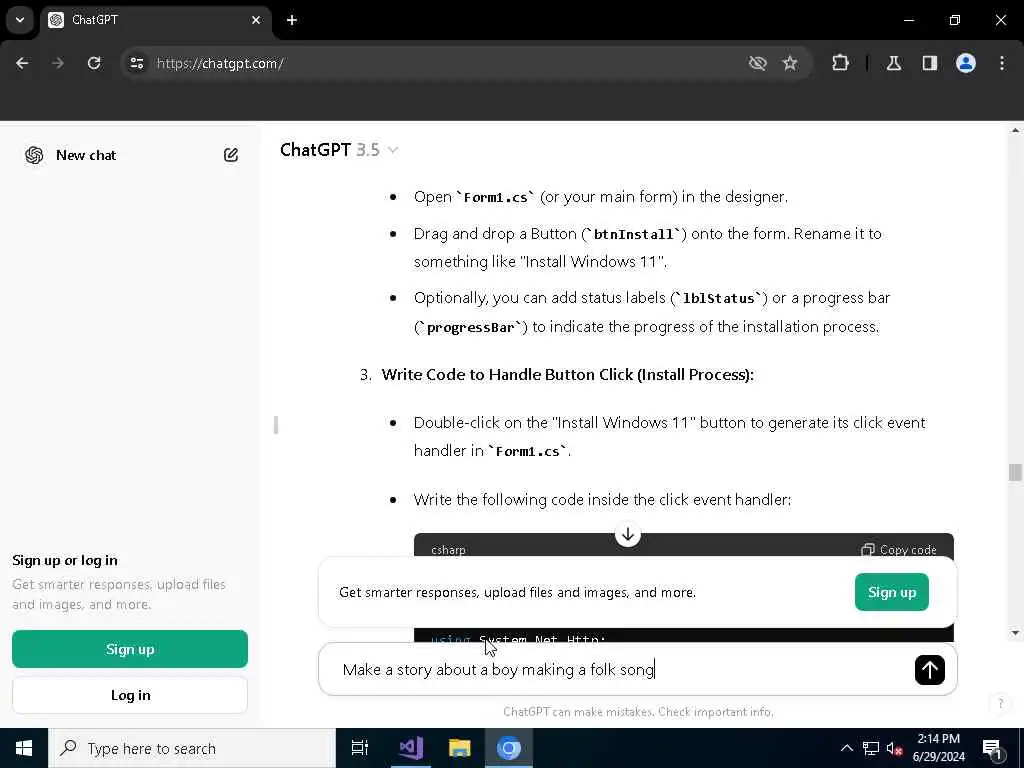The height and width of the screenshot is (768, 1024).
Task: Close the ChatGPT tab
Action: [x=256, y=20]
